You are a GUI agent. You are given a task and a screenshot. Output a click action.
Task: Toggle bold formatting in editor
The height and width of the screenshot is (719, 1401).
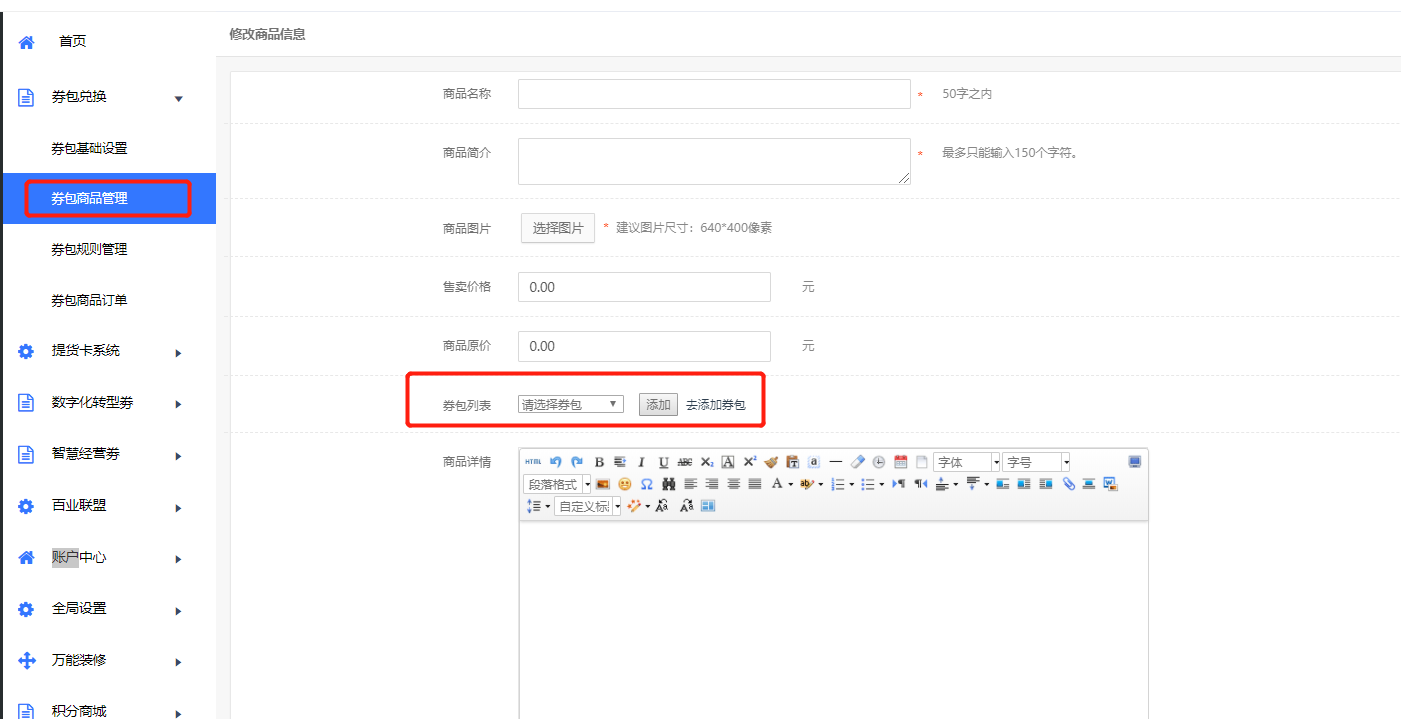pos(599,462)
